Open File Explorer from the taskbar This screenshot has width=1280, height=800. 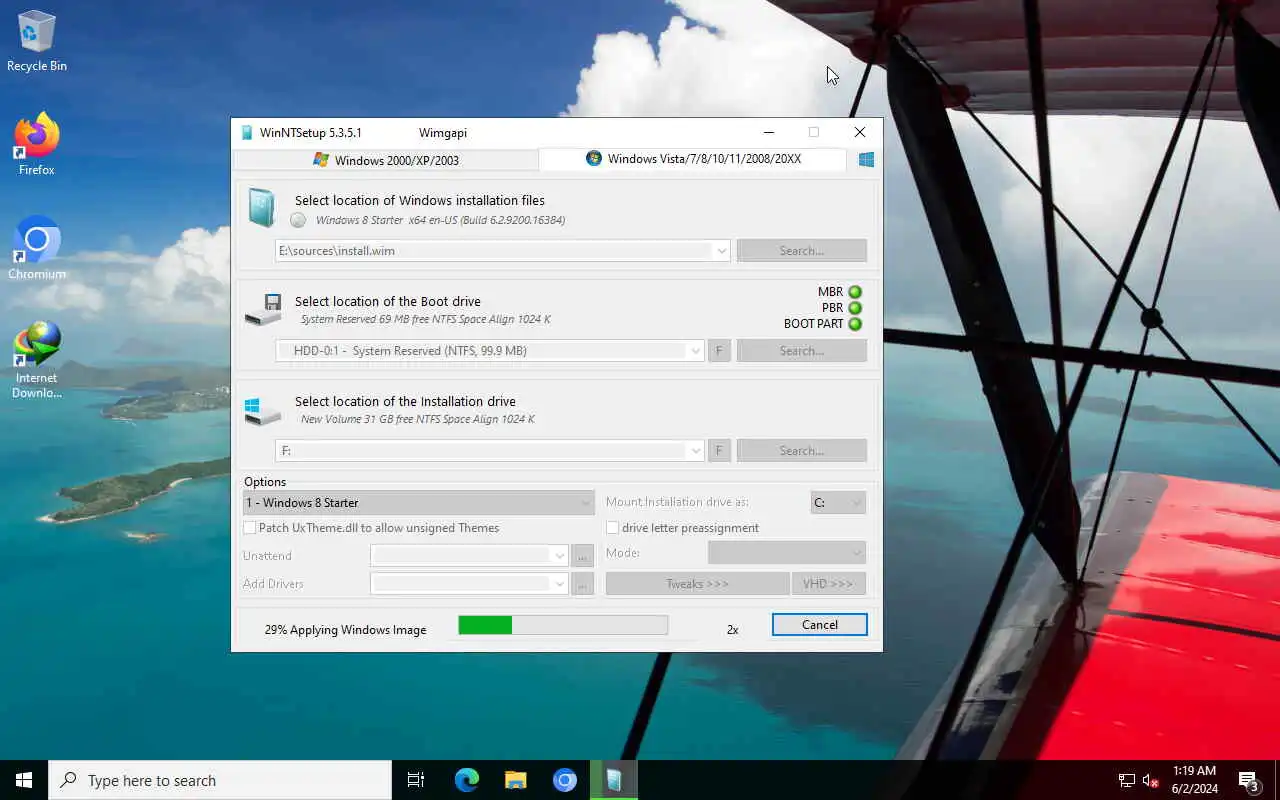(516, 780)
